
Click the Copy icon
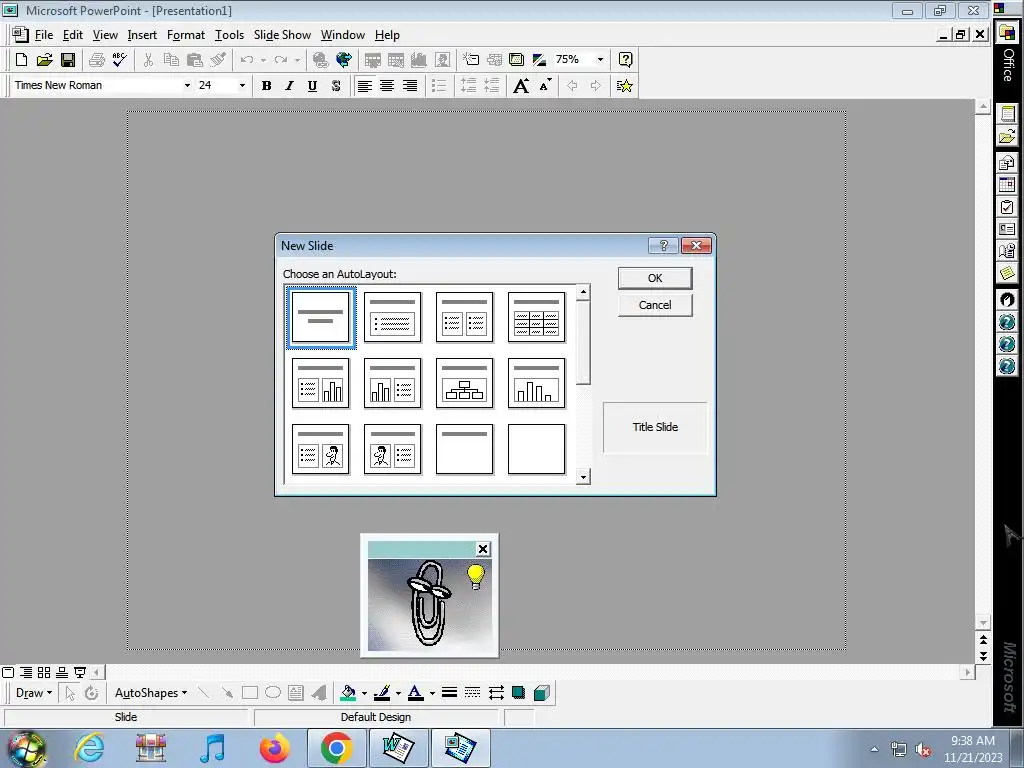pyautogui.click(x=171, y=60)
